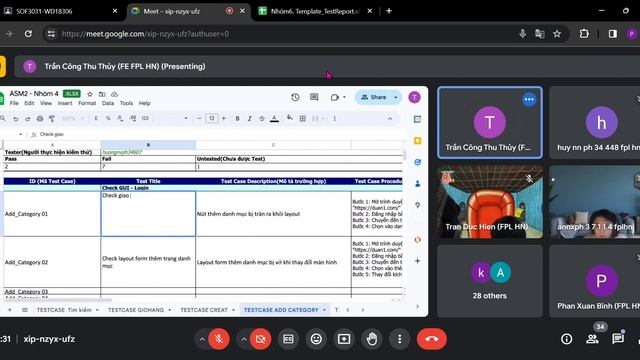The width and height of the screenshot is (640, 360).
Task: Toggle bold formatting in Sheets toolbar
Action: 237,118
